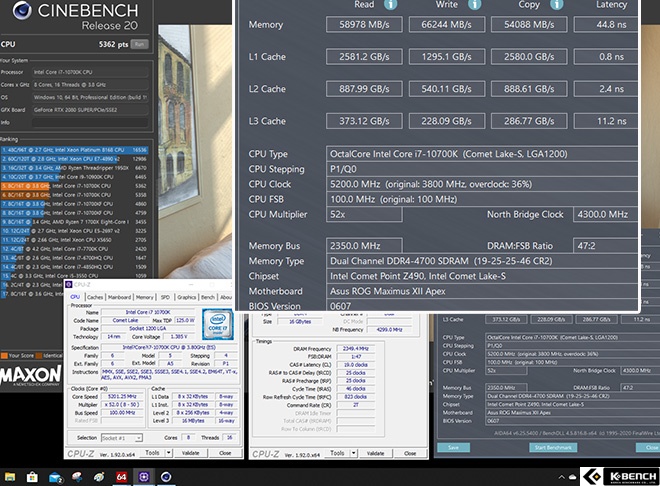Click Close in the right CPU-Z window
This screenshot has width=660, height=486.
[x=410, y=453]
